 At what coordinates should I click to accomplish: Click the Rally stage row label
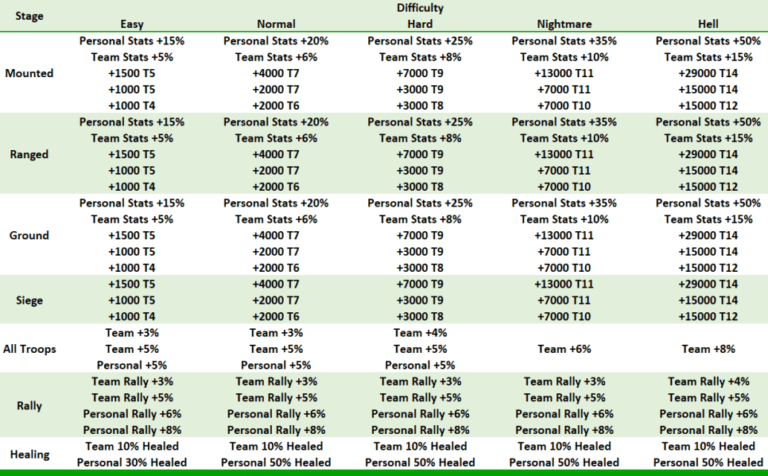[31, 405]
